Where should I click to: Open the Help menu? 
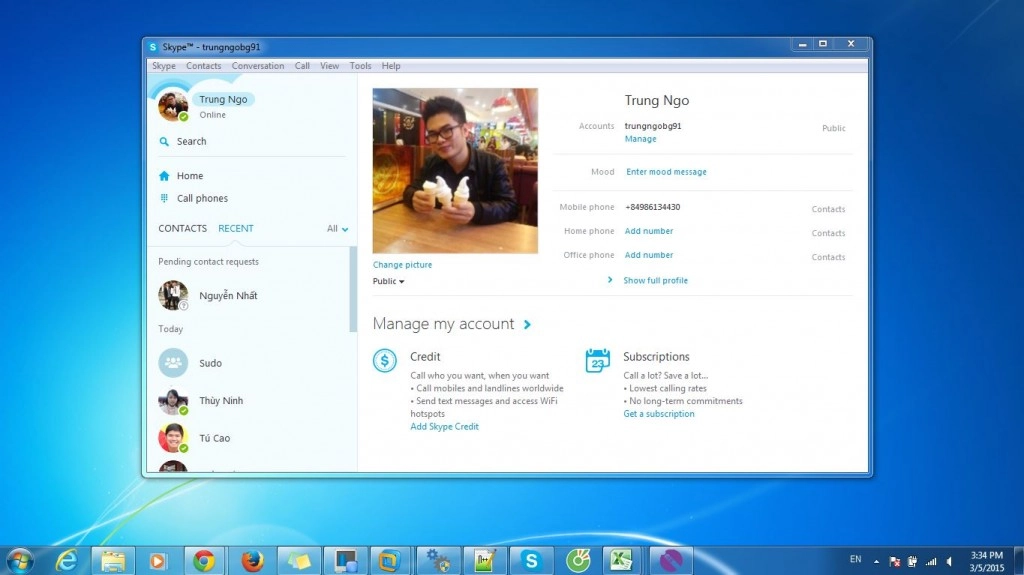pos(391,66)
